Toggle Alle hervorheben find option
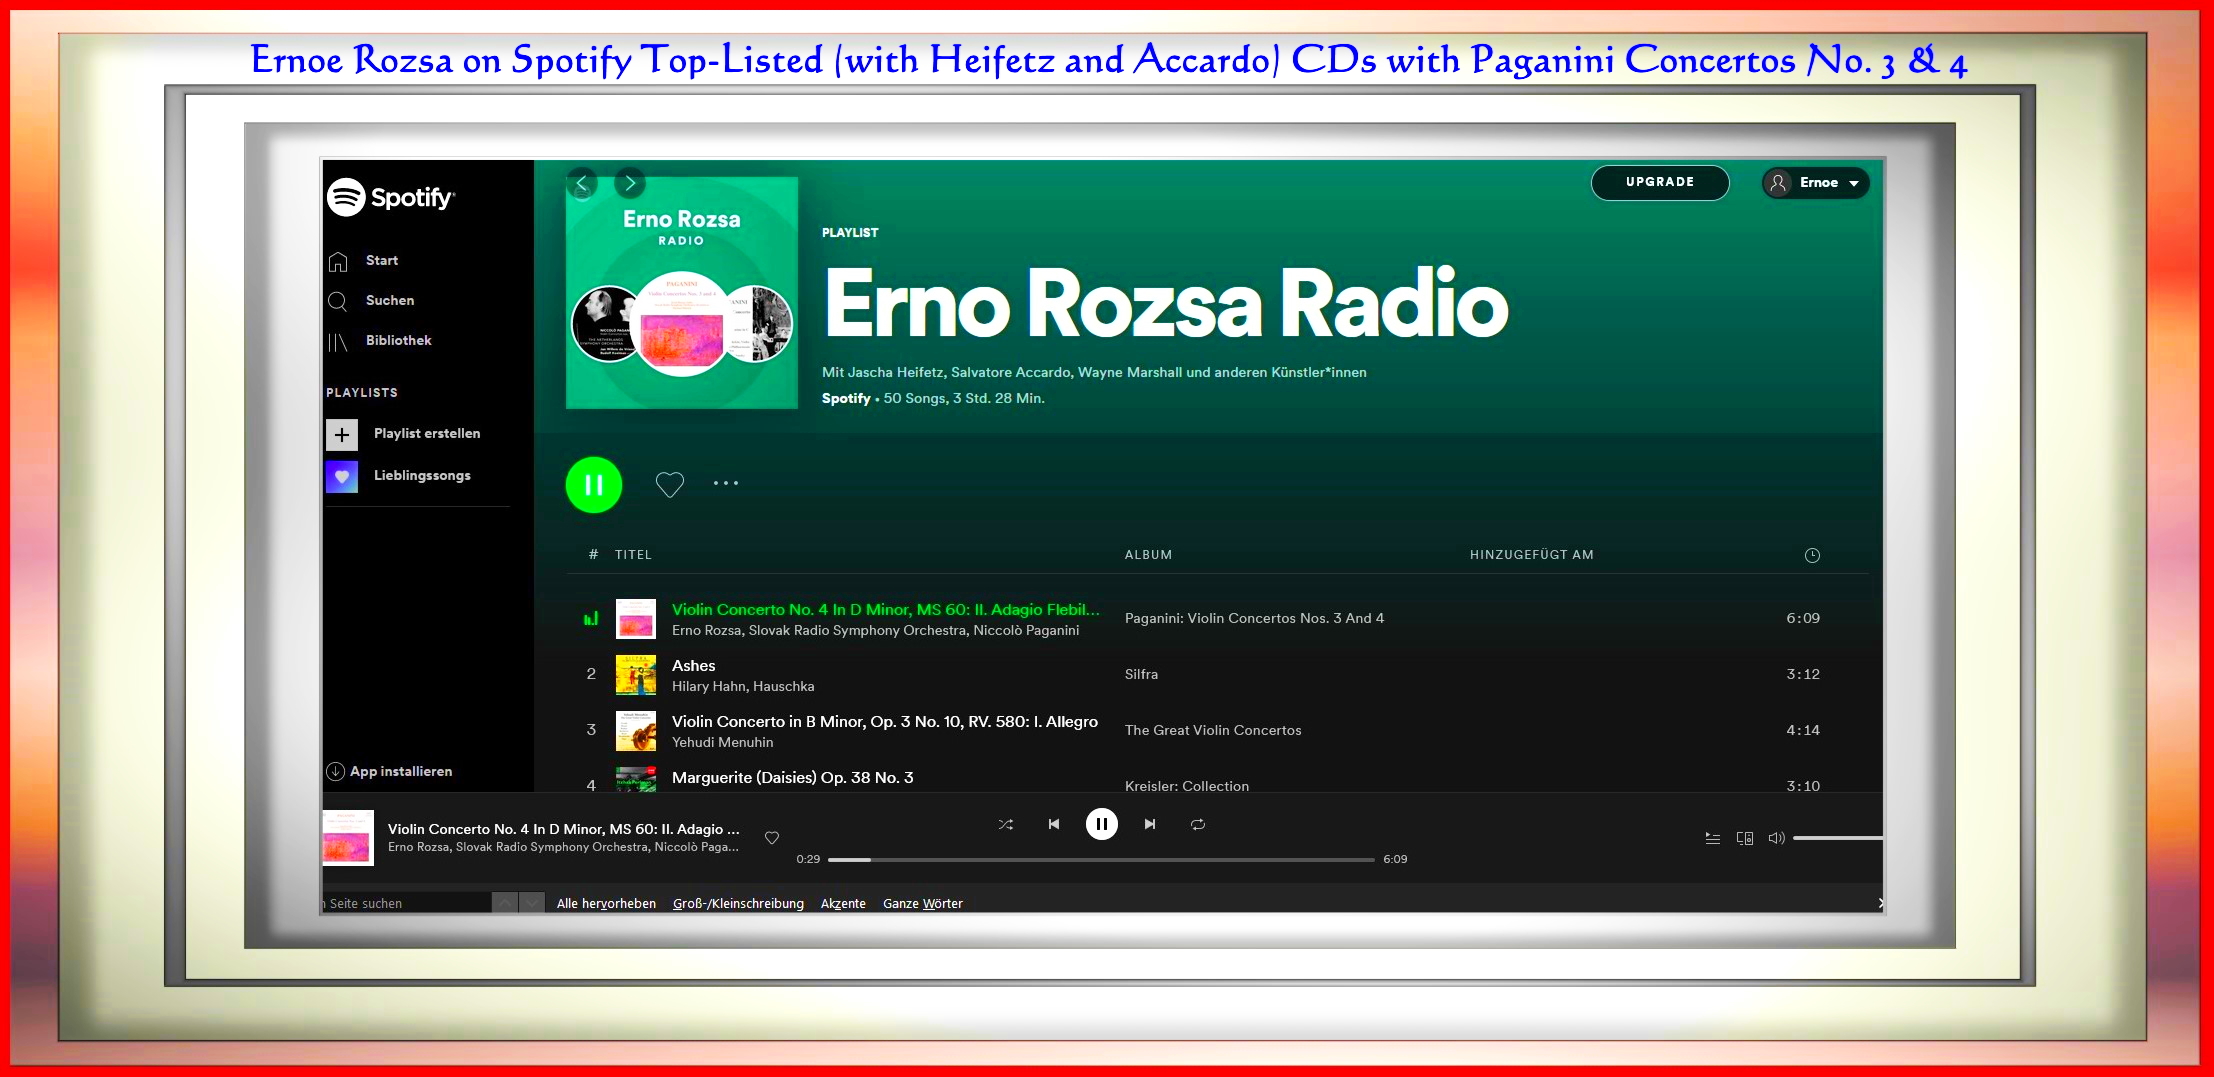 tap(606, 903)
